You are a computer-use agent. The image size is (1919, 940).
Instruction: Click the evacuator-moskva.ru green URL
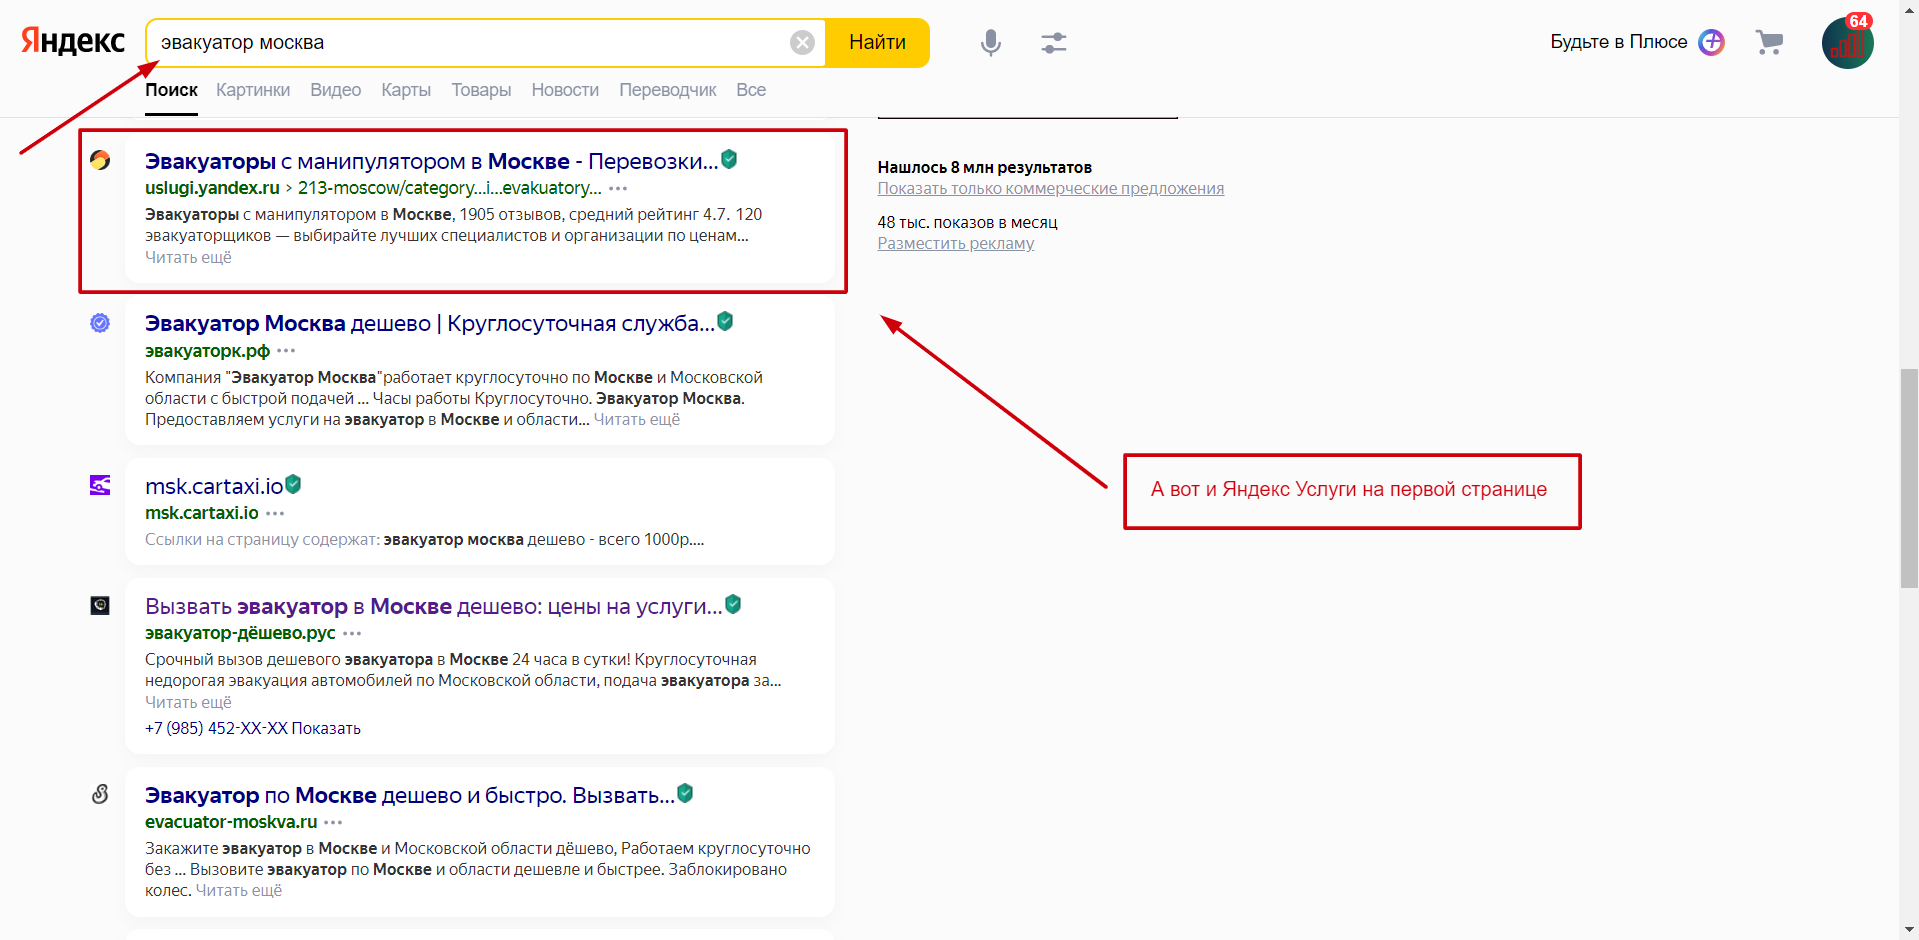click(x=231, y=822)
